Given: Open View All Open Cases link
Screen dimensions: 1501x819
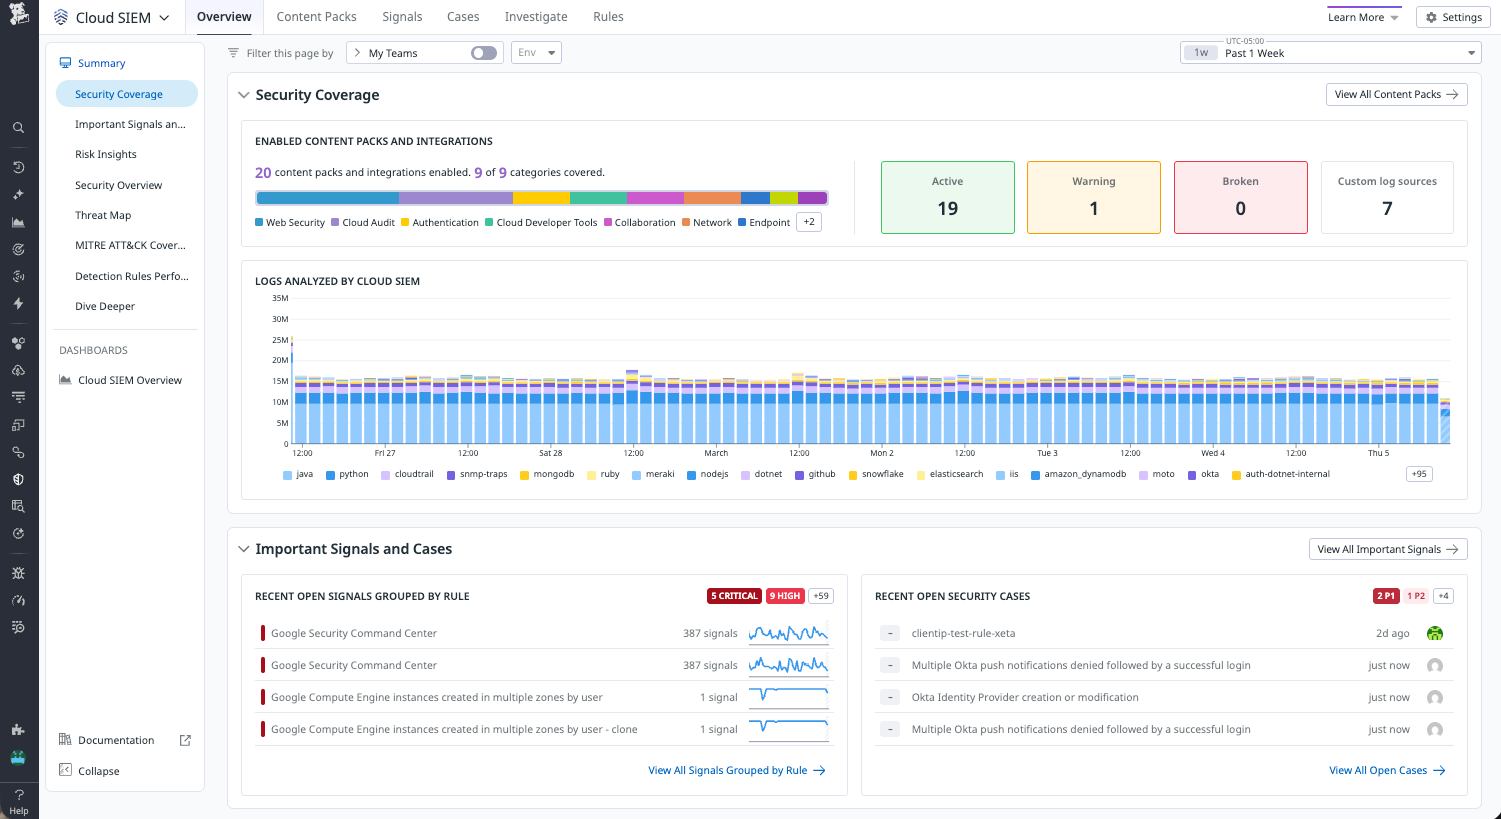Looking at the screenshot, I should point(1387,770).
